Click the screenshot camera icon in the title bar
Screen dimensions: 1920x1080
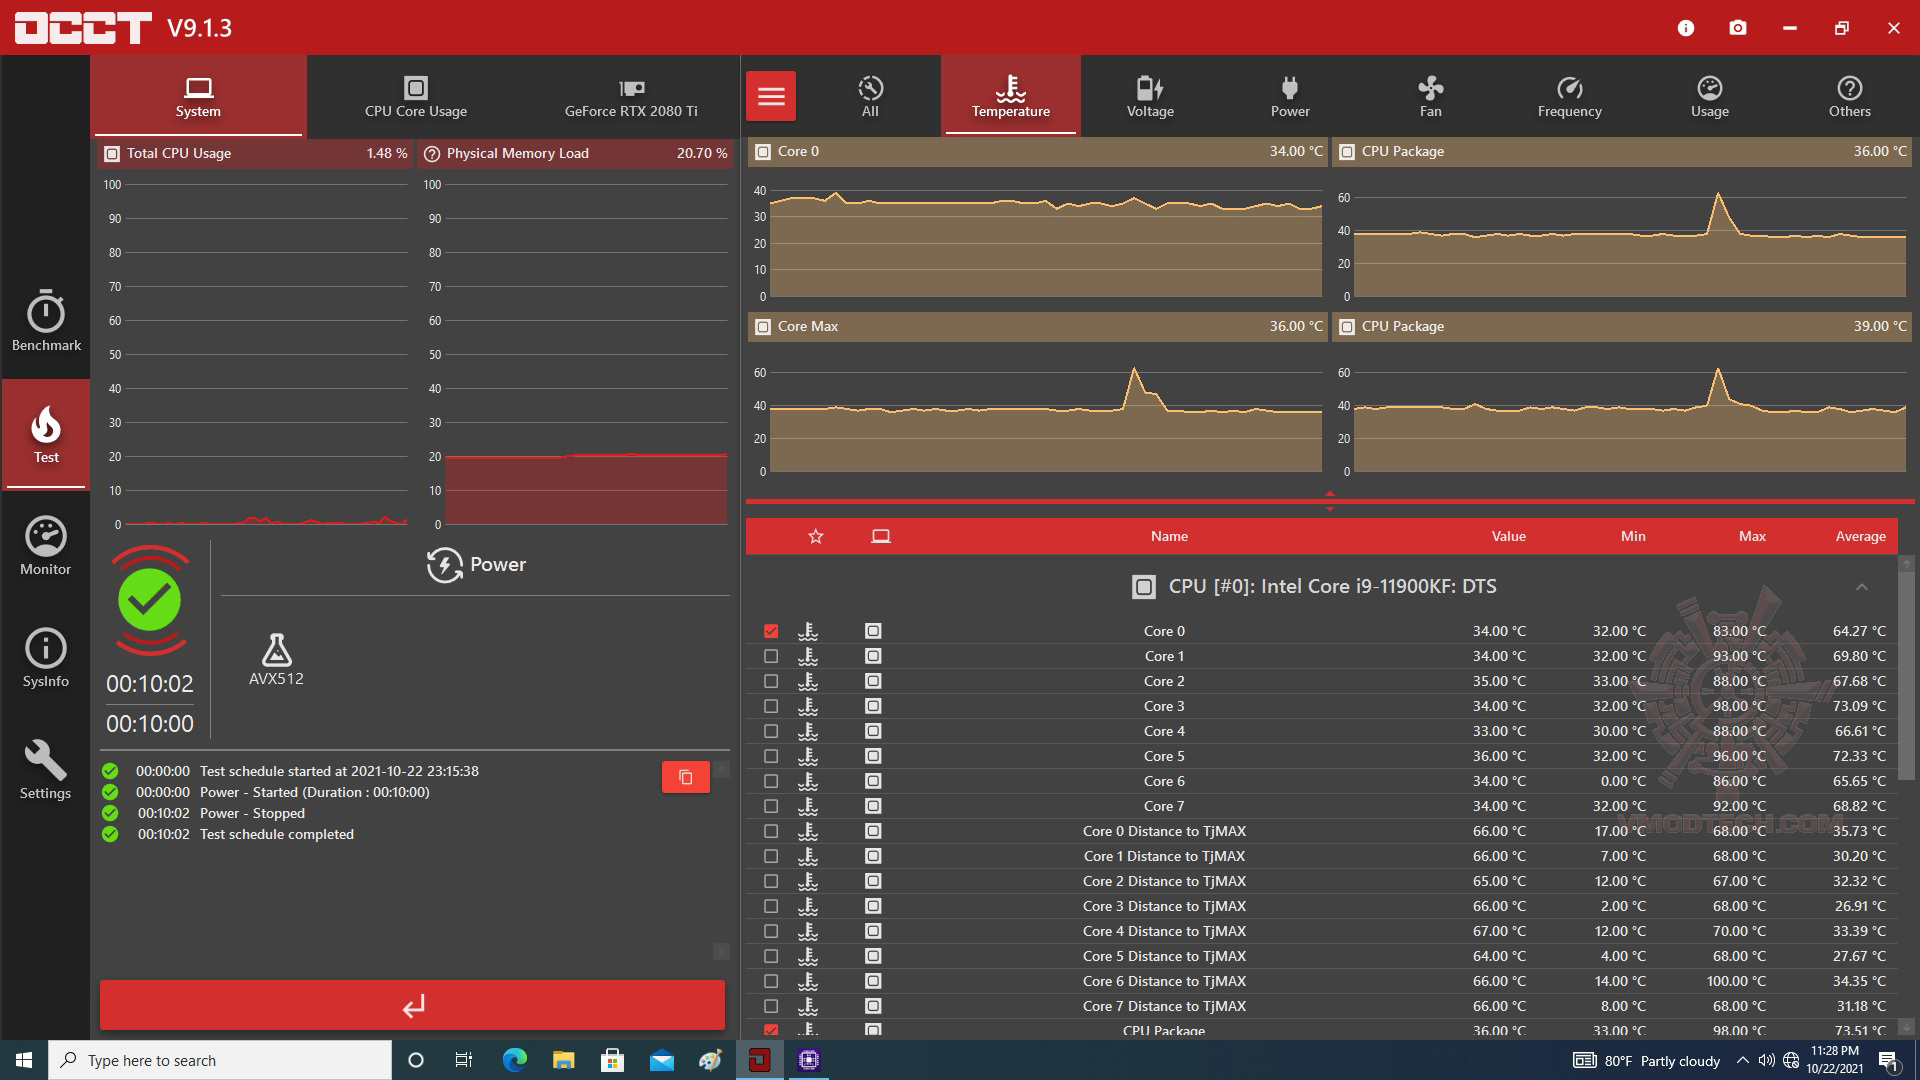(x=1738, y=28)
